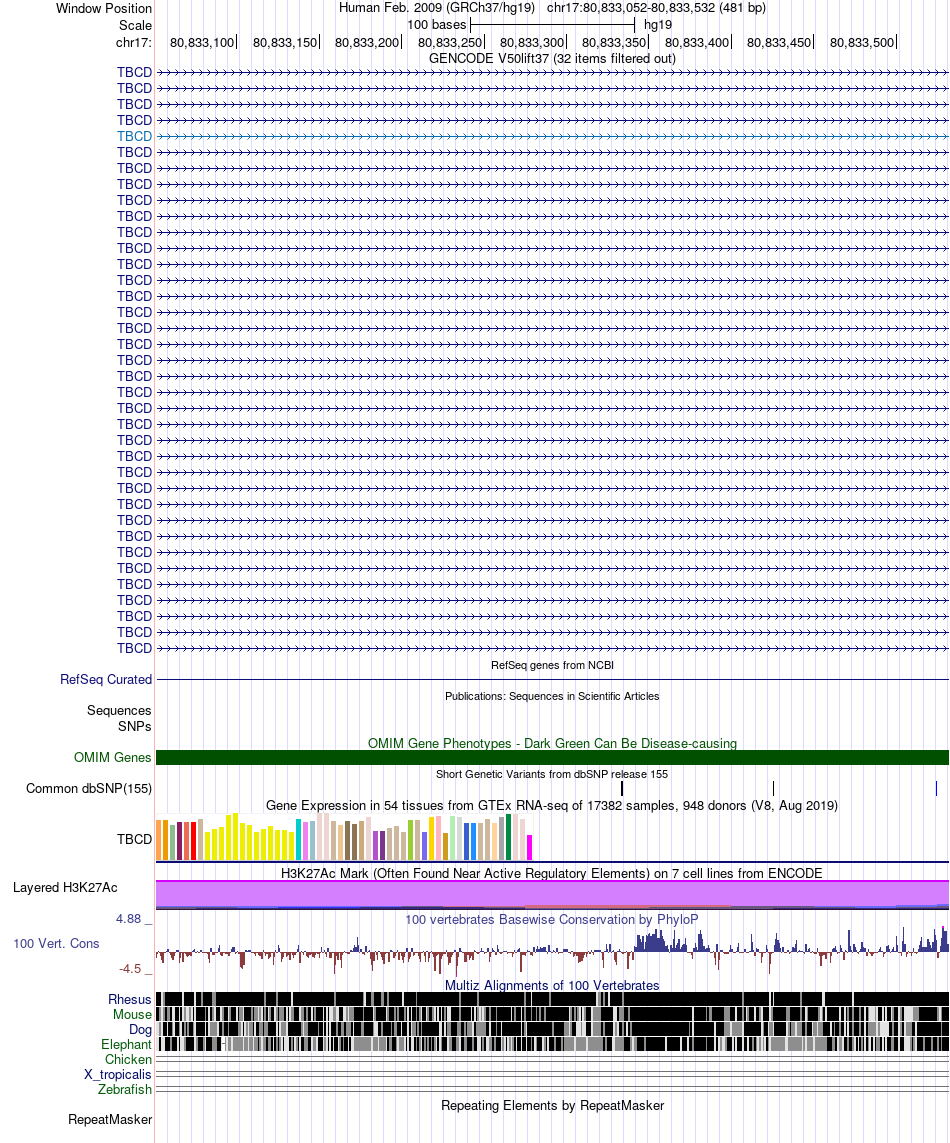The width and height of the screenshot is (950, 1143).
Task: Click the Rhesus alignment row
Action: coord(552,999)
